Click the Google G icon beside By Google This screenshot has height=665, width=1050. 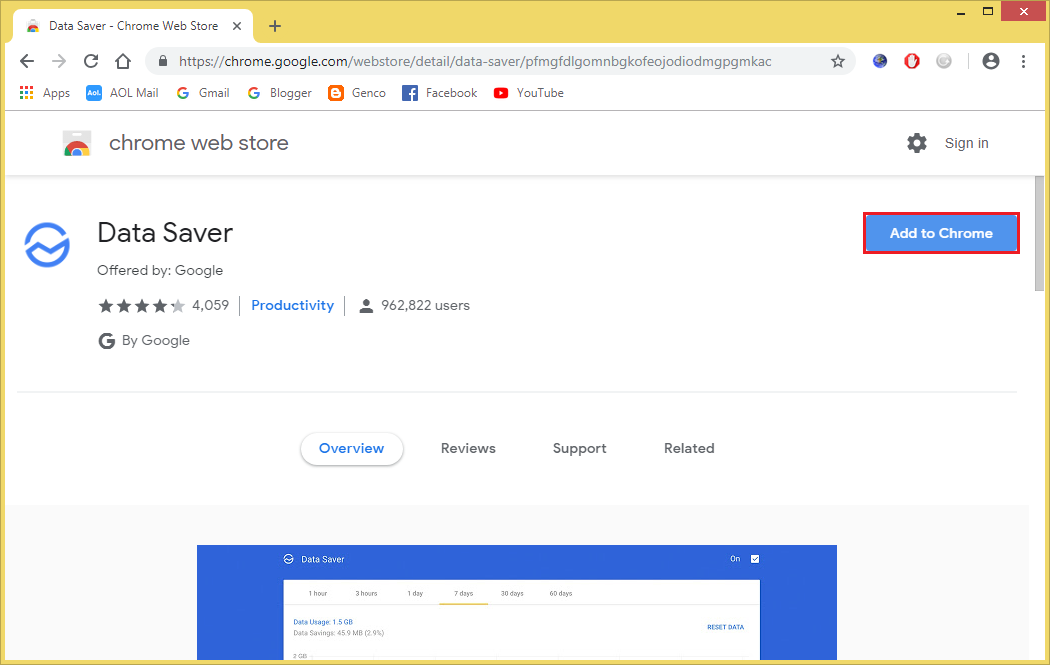pyautogui.click(x=106, y=341)
